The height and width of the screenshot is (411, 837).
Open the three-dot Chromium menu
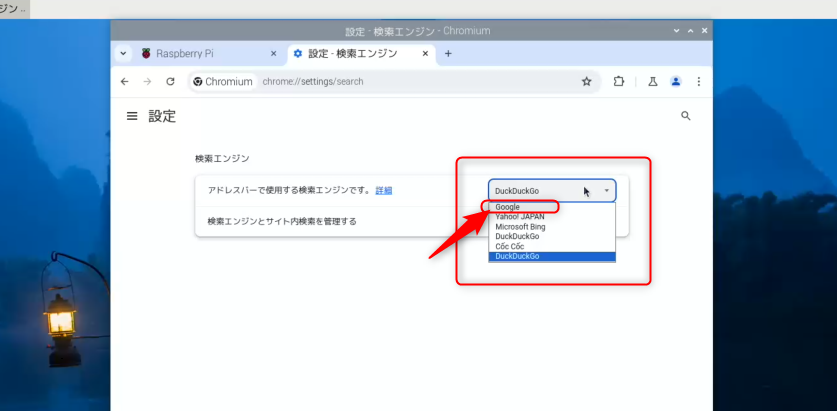point(699,82)
